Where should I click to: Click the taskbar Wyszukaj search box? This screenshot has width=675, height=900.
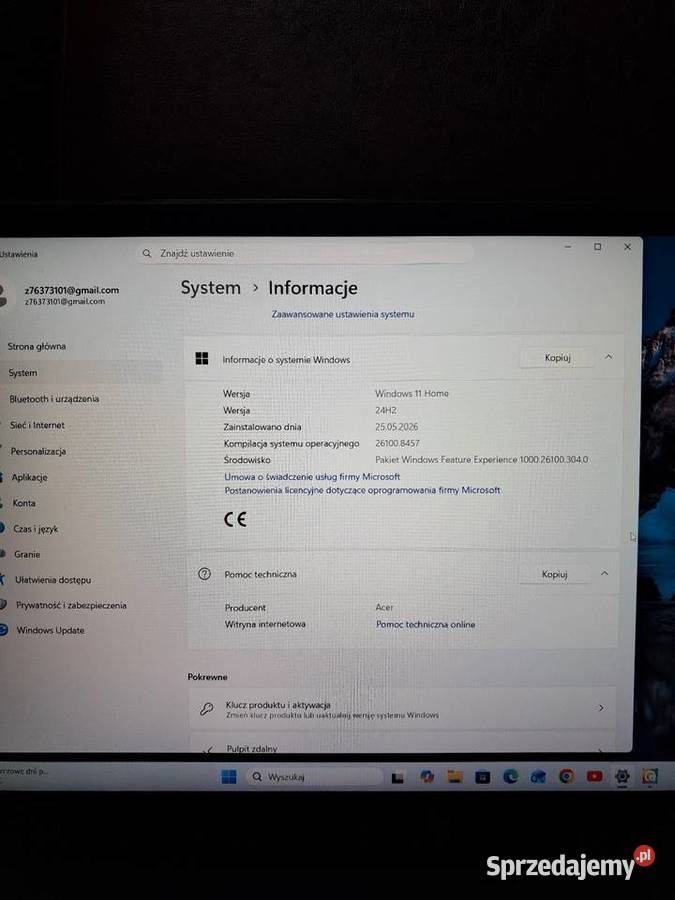(315, 777)
